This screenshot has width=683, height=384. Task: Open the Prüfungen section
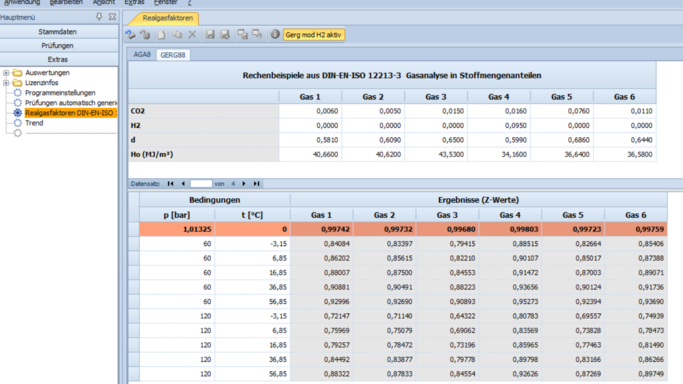pyautogui.click(x=58, y=46)
